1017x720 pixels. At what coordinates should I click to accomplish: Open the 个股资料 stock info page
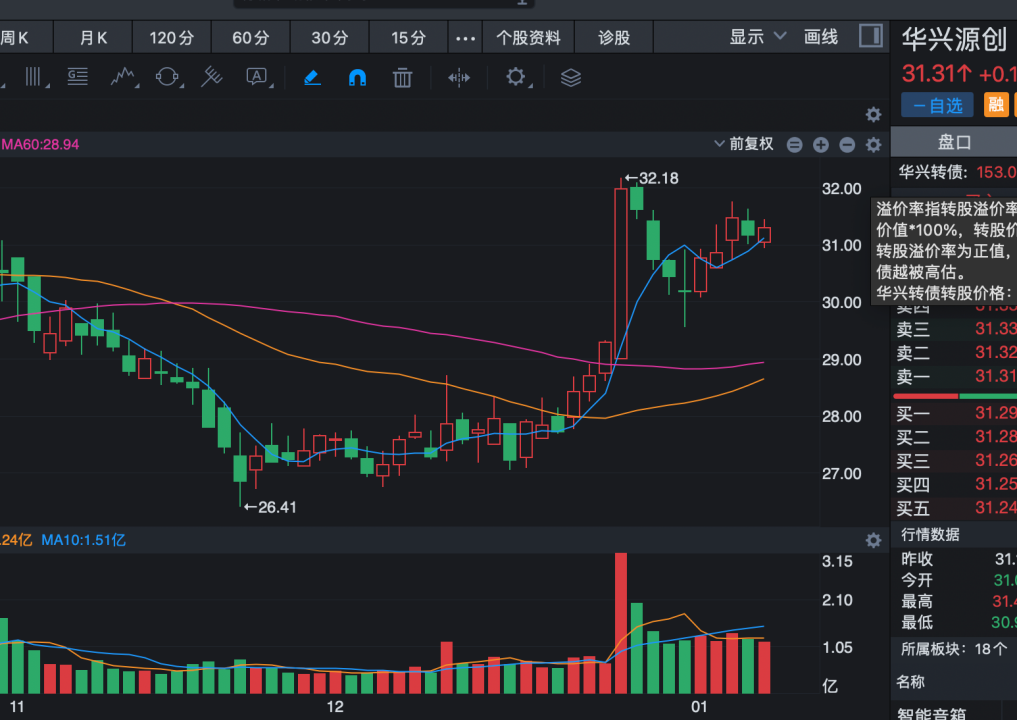point(528,38)
